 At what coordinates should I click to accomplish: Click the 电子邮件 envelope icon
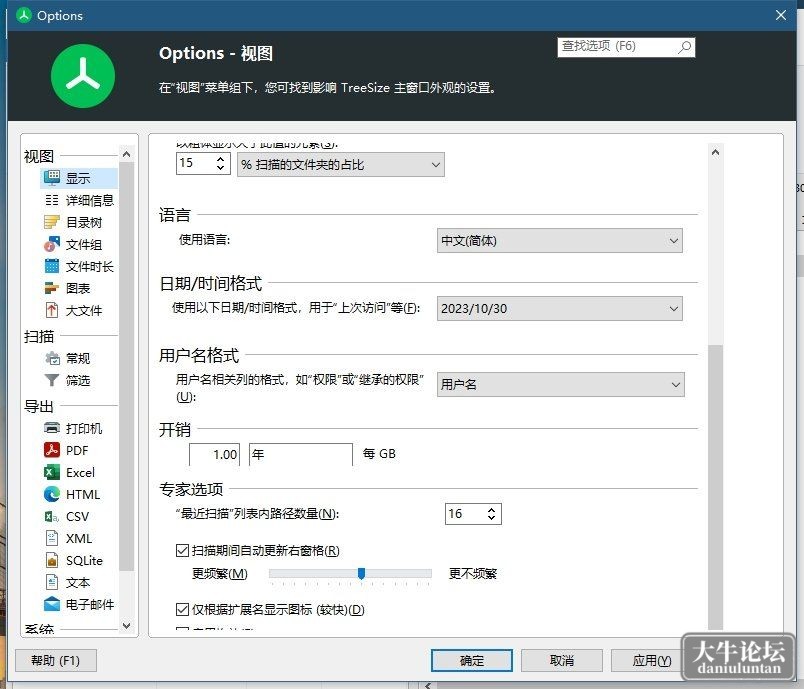pyautogui.click(x=52, y=604)
